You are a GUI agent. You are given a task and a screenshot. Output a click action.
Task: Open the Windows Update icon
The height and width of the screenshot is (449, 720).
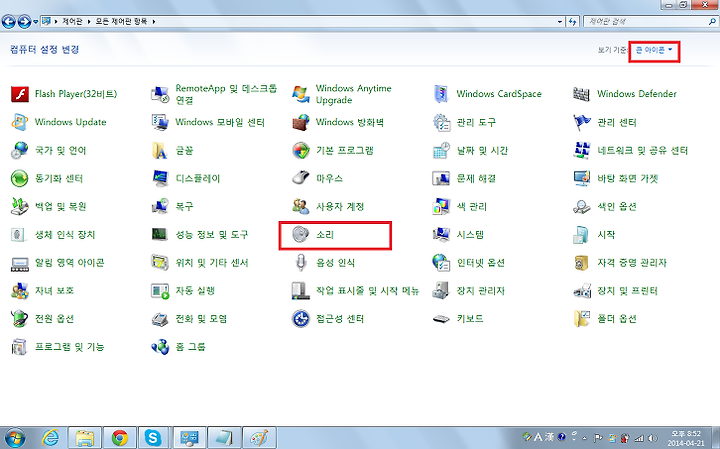(20, 122)
